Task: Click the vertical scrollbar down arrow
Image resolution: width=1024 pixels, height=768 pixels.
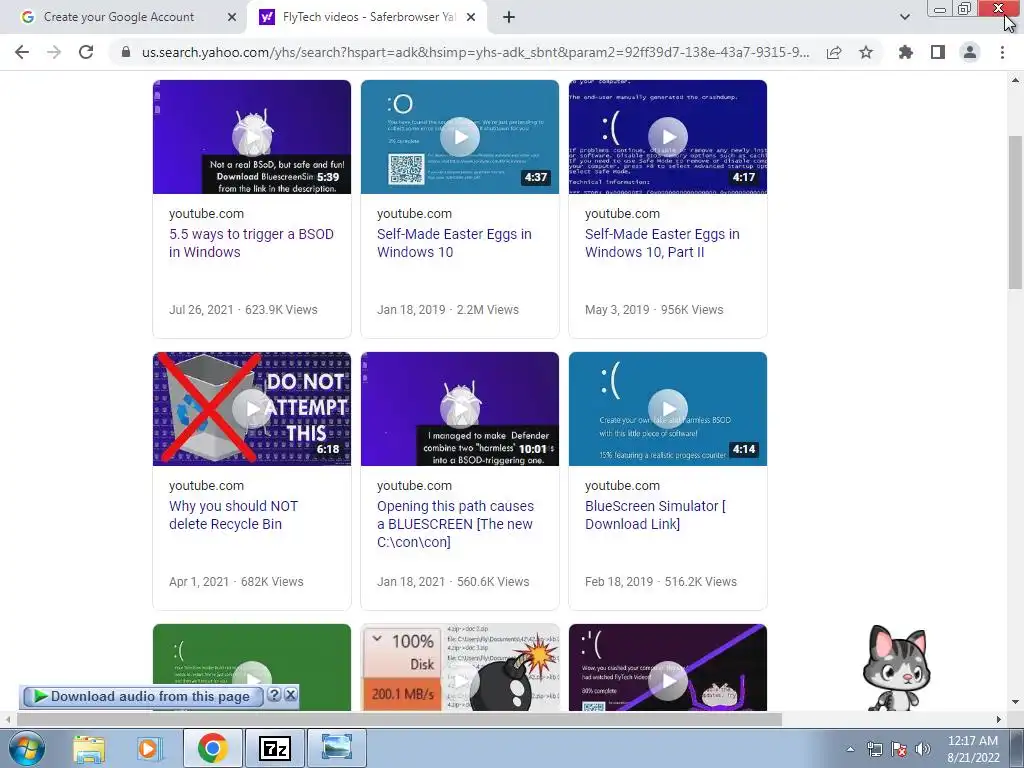Action: tap(1016, 703)
